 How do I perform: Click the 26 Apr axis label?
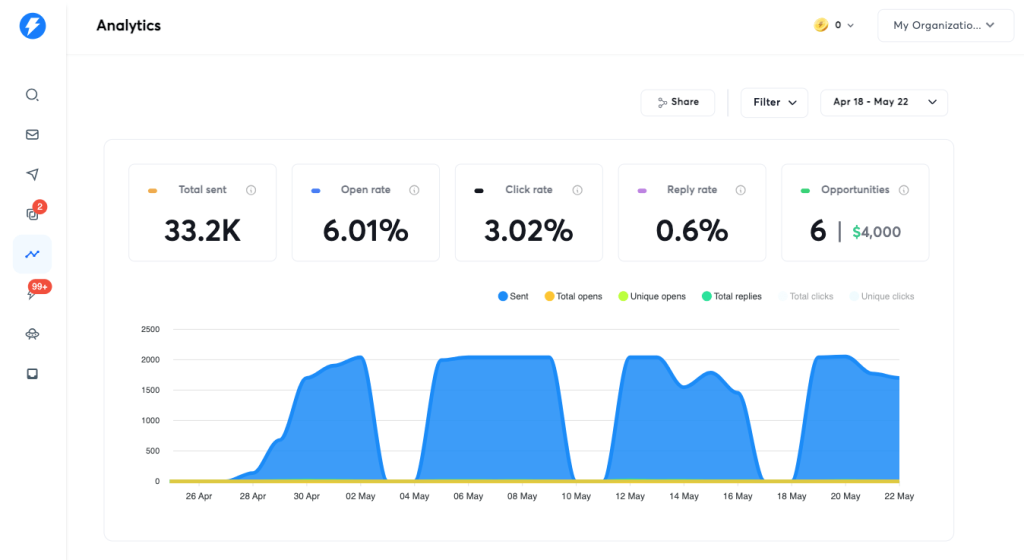click(x=199, y=496)
